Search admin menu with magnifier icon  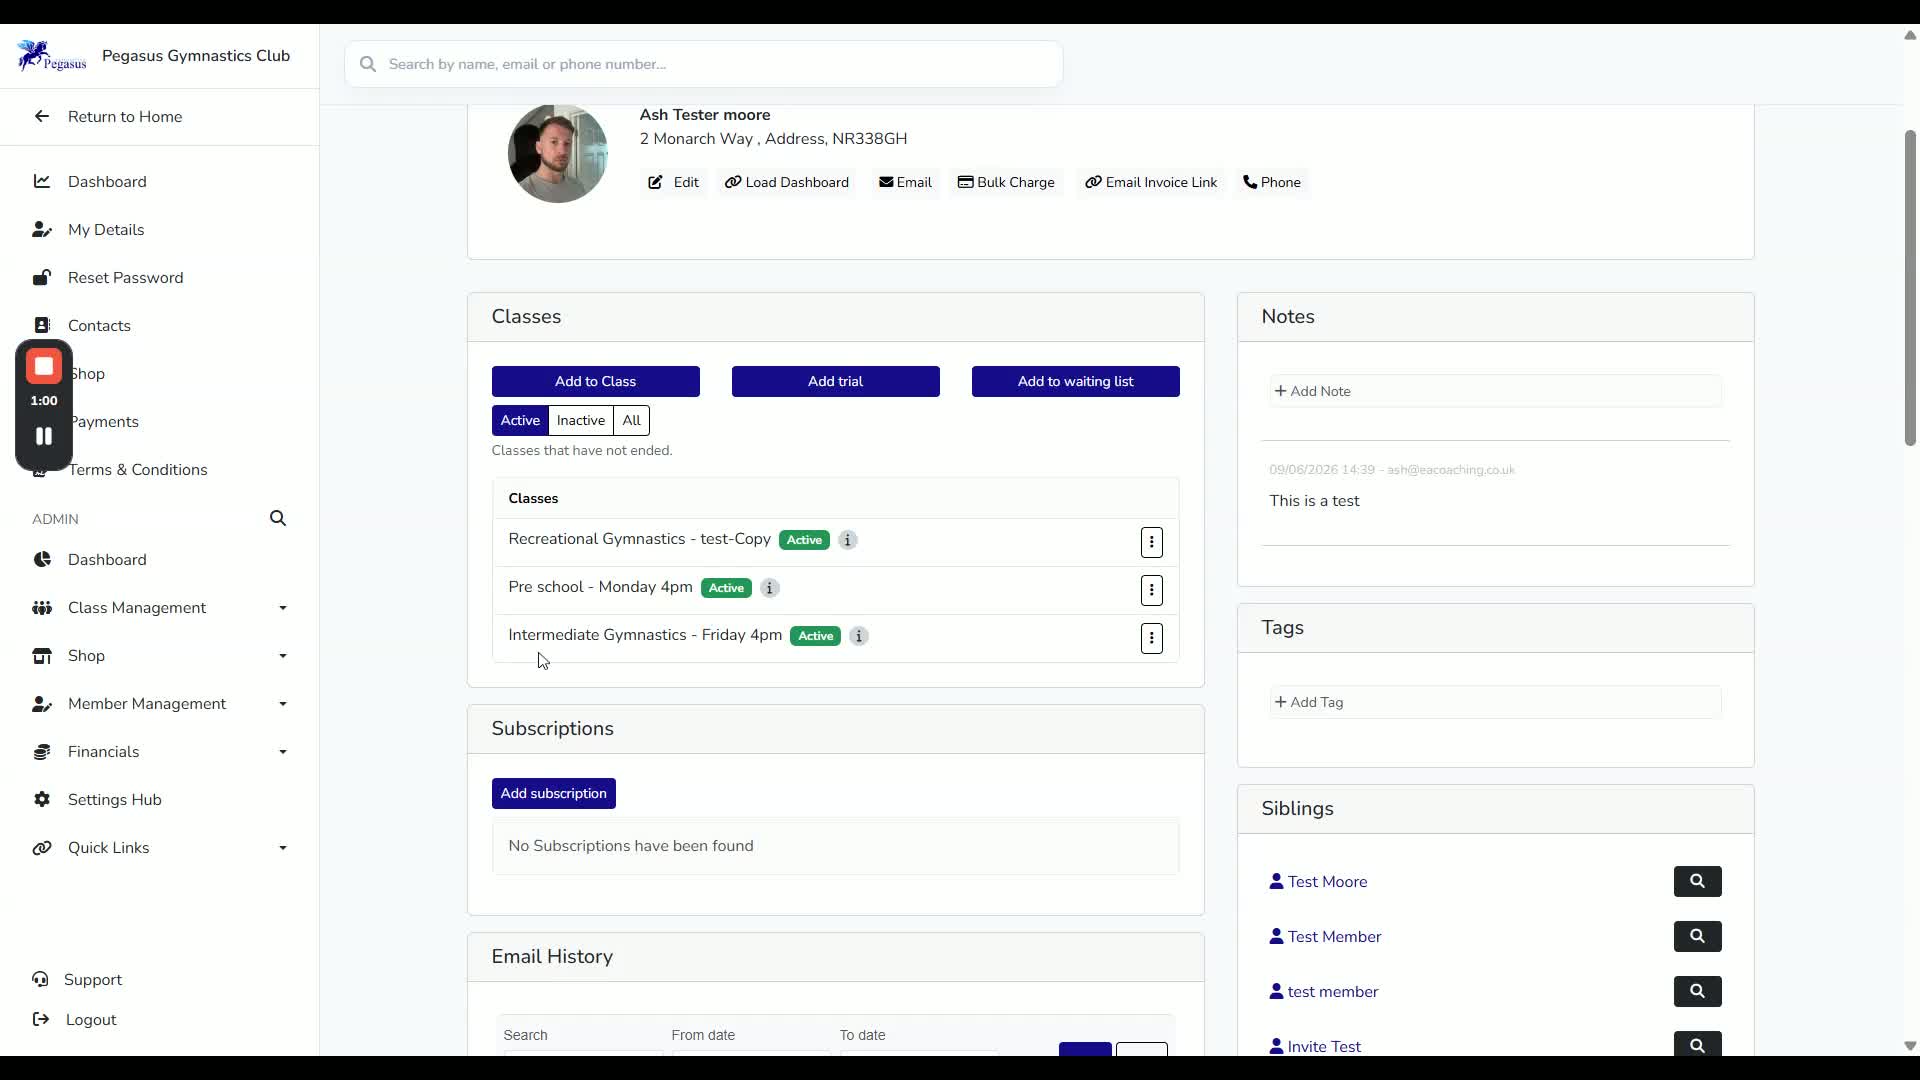pyautogui.click(x=278, y=518)
